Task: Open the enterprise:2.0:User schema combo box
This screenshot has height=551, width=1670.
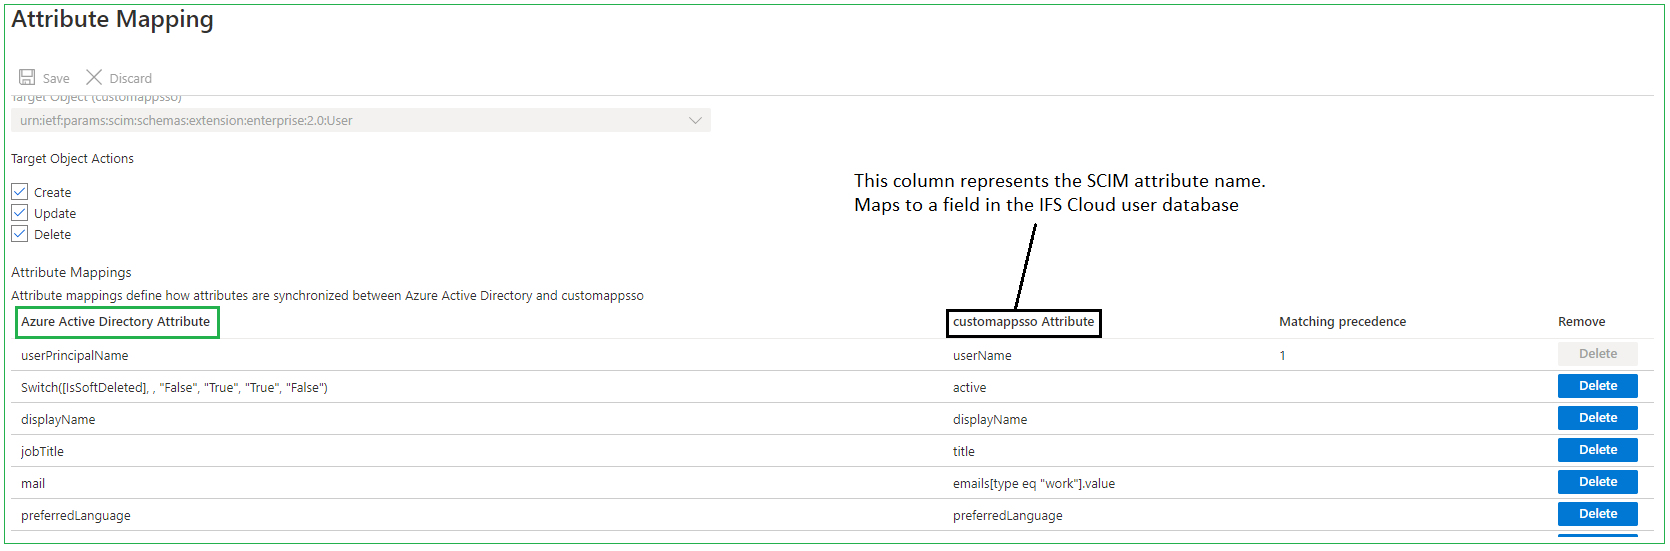Action: (360, 120)
